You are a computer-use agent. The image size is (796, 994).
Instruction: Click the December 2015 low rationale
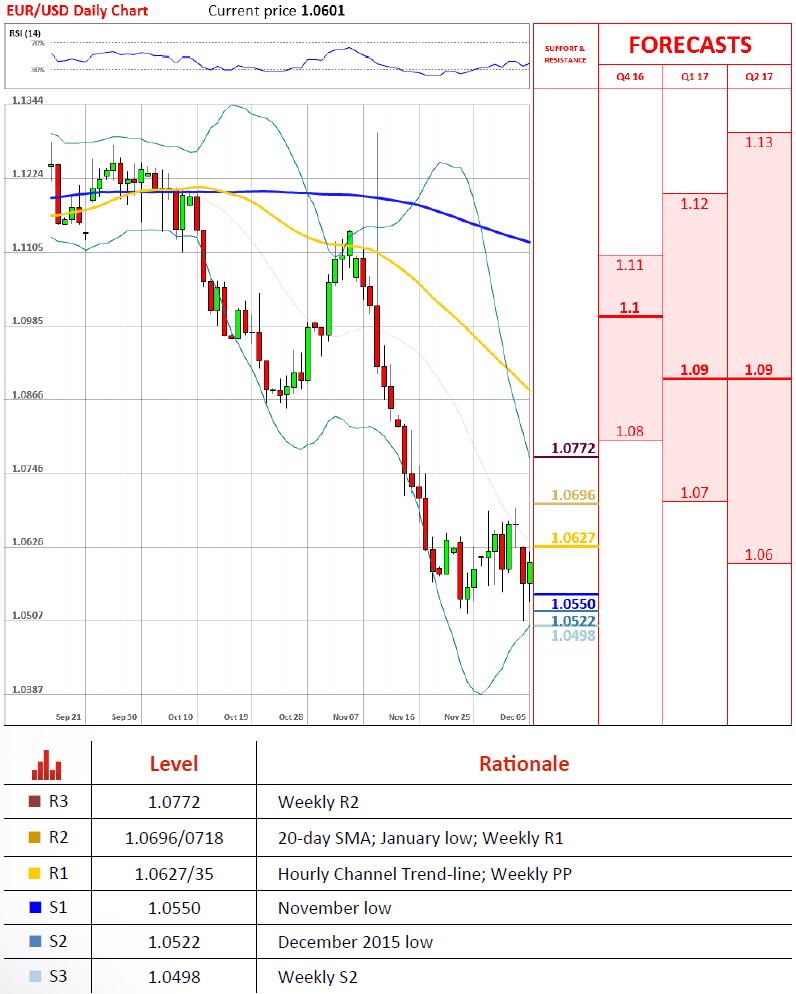(356, 942)
